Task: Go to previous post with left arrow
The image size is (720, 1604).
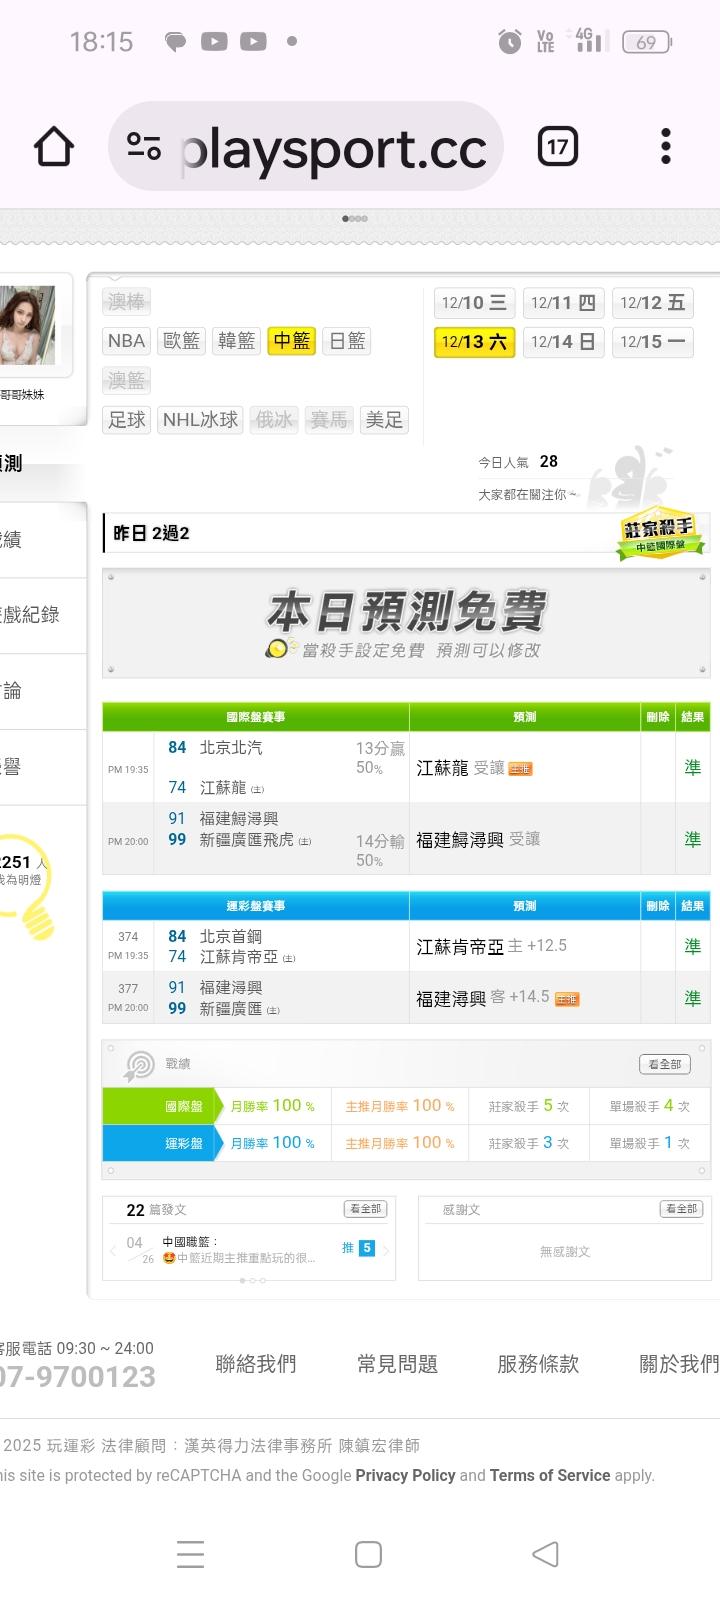Action: (x=113, y=1250)
